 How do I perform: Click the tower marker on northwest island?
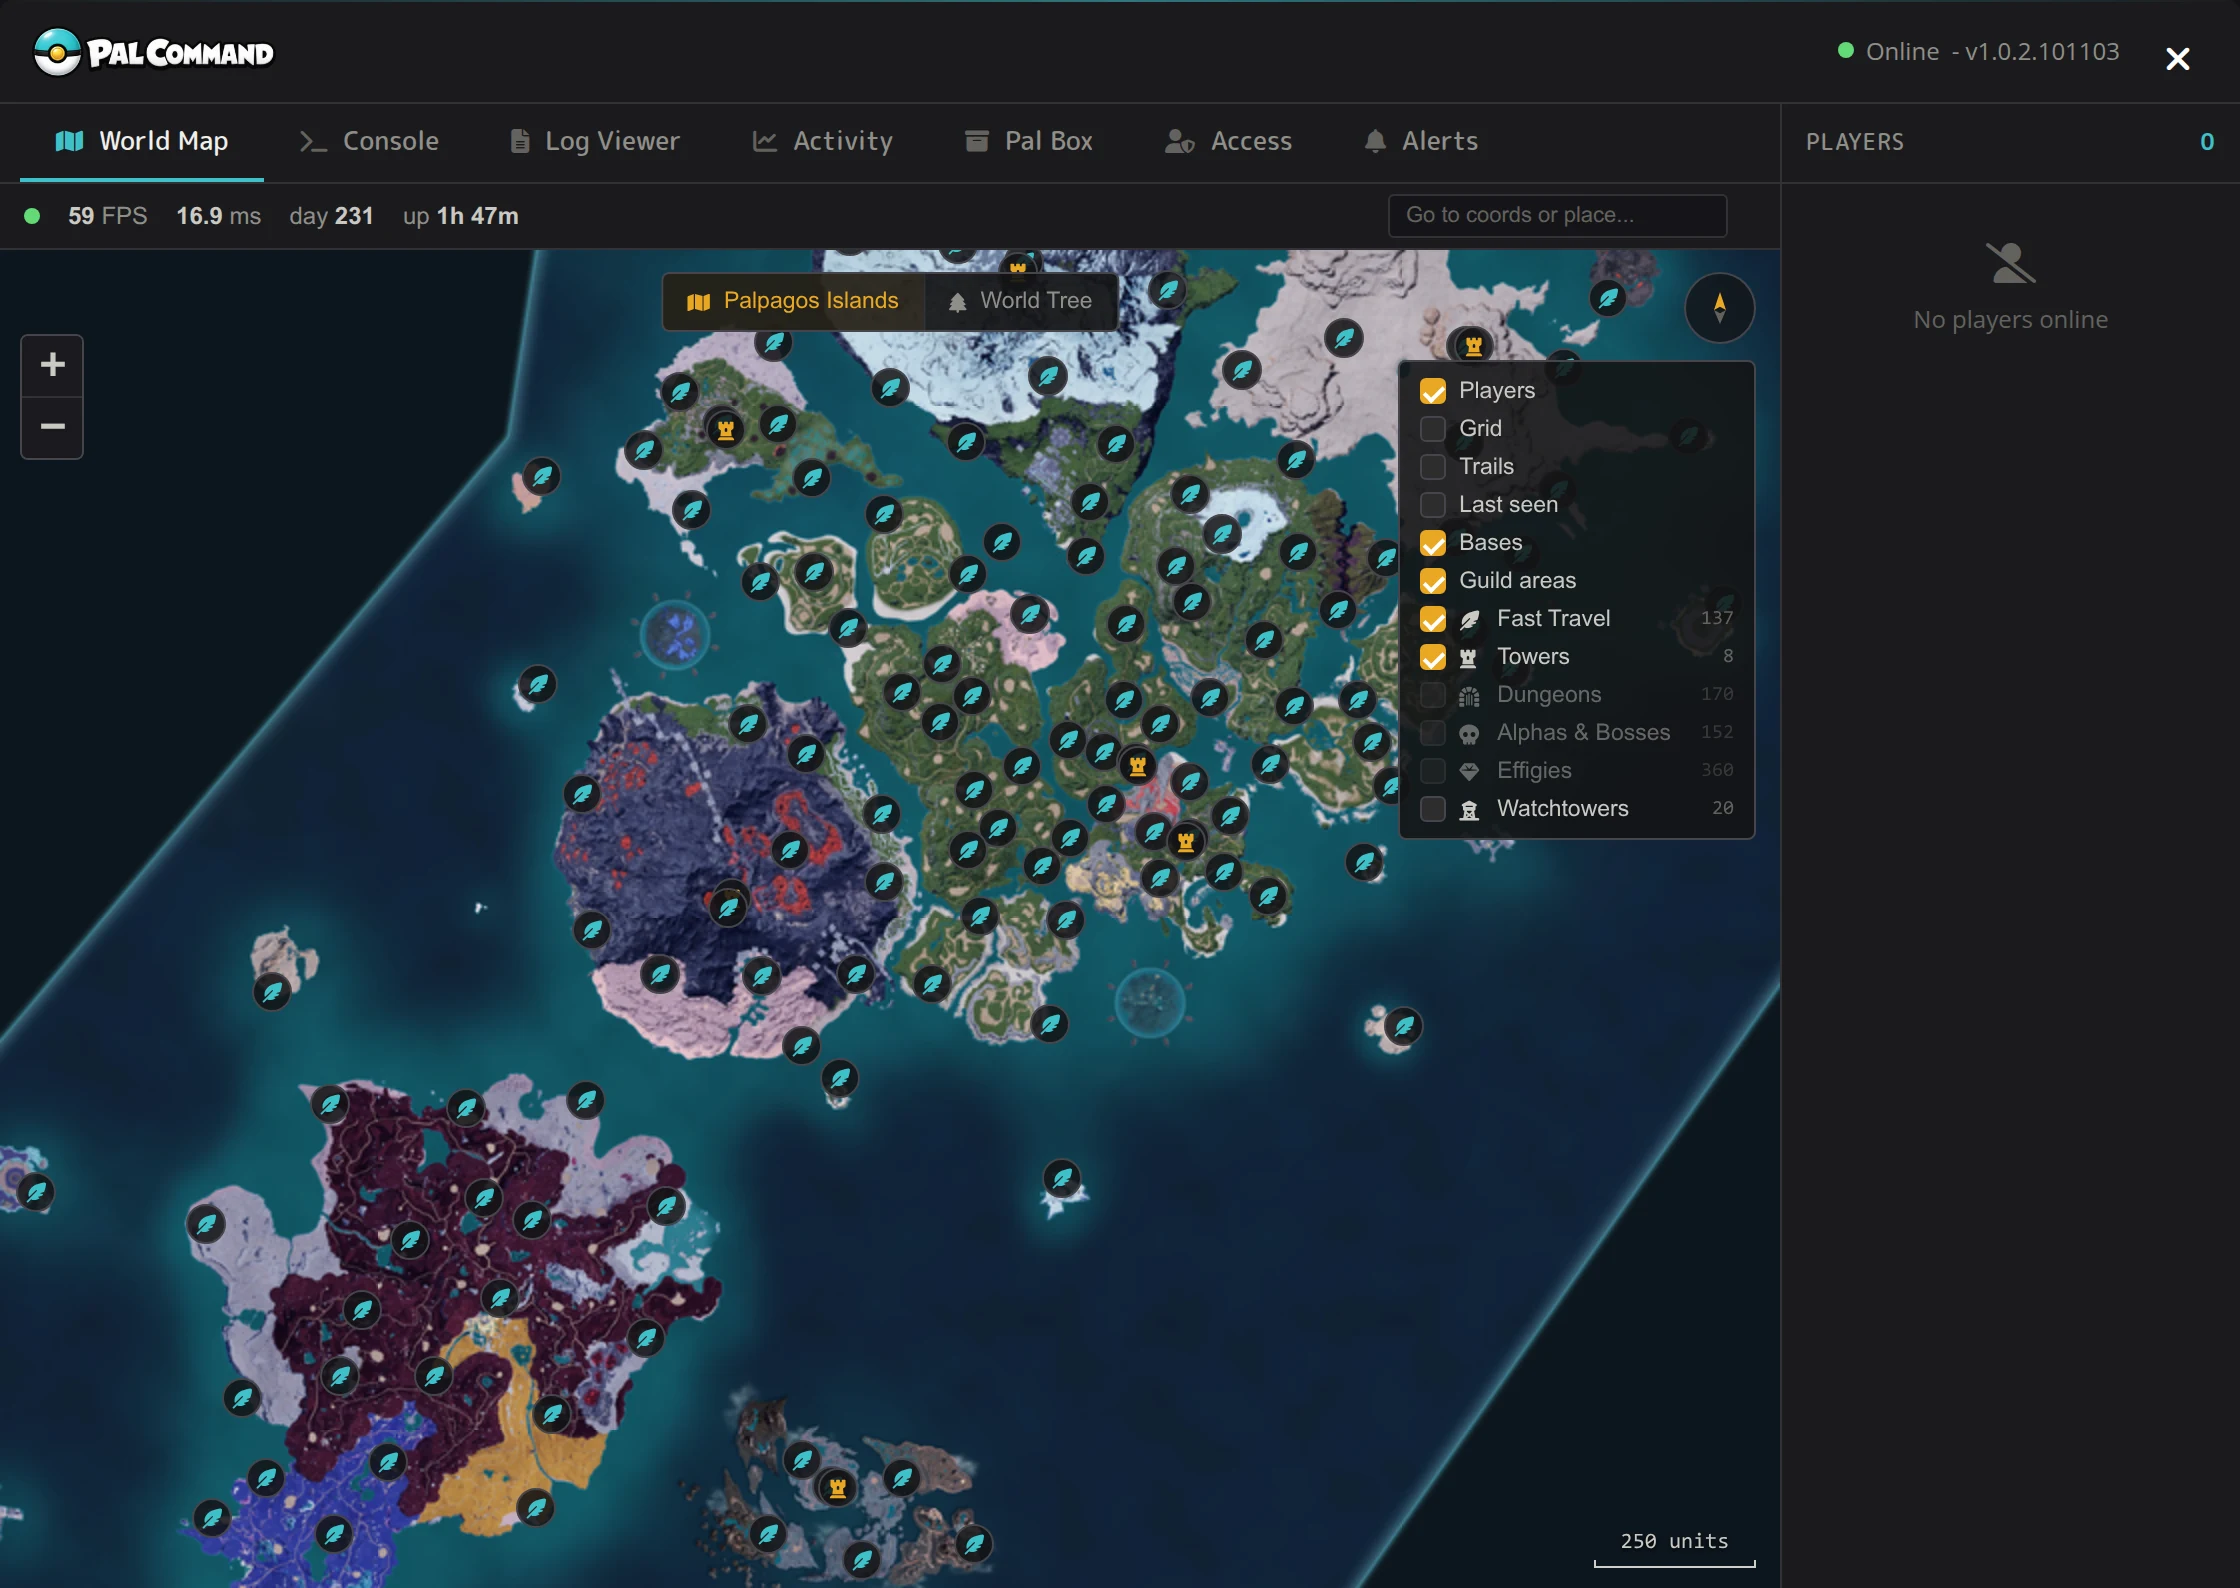pos(726,430)
